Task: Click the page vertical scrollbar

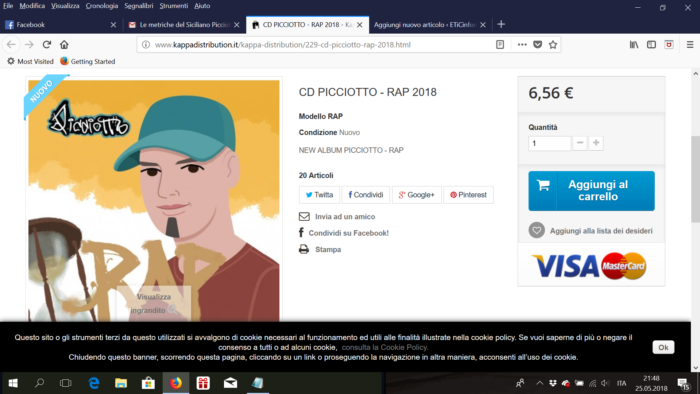Action: 696,178
